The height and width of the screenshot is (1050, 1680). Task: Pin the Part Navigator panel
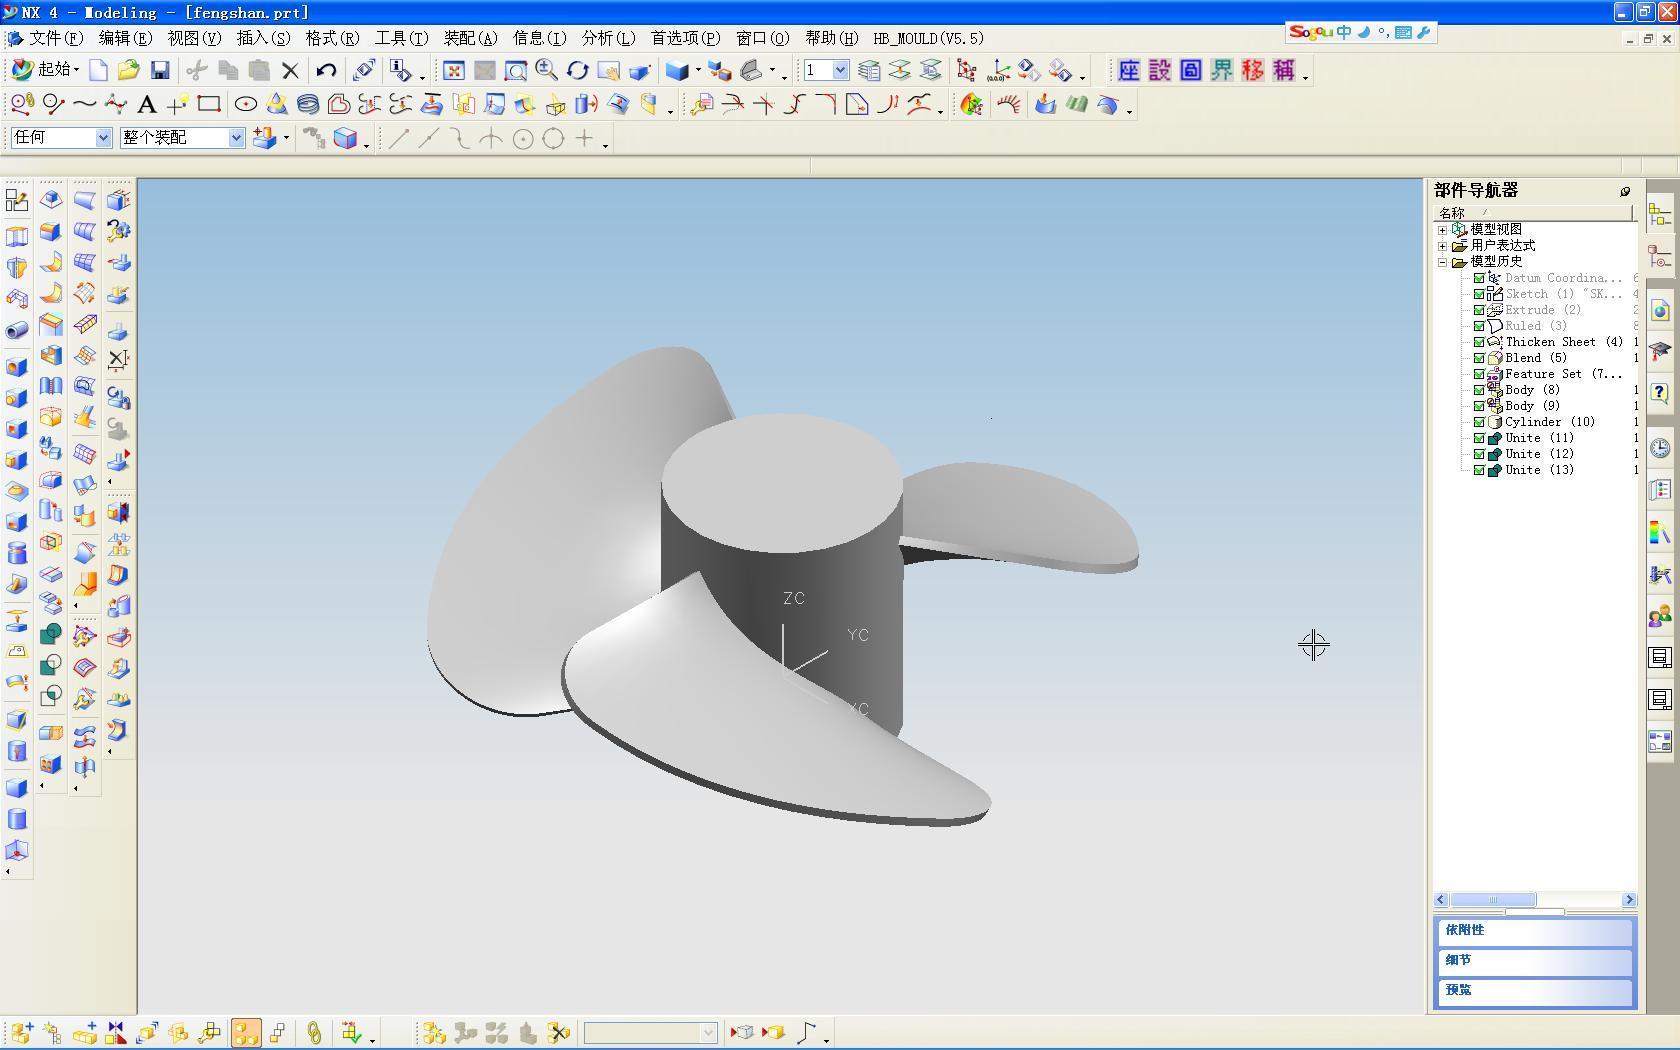pyautogui.click(x=1625, y=191)
